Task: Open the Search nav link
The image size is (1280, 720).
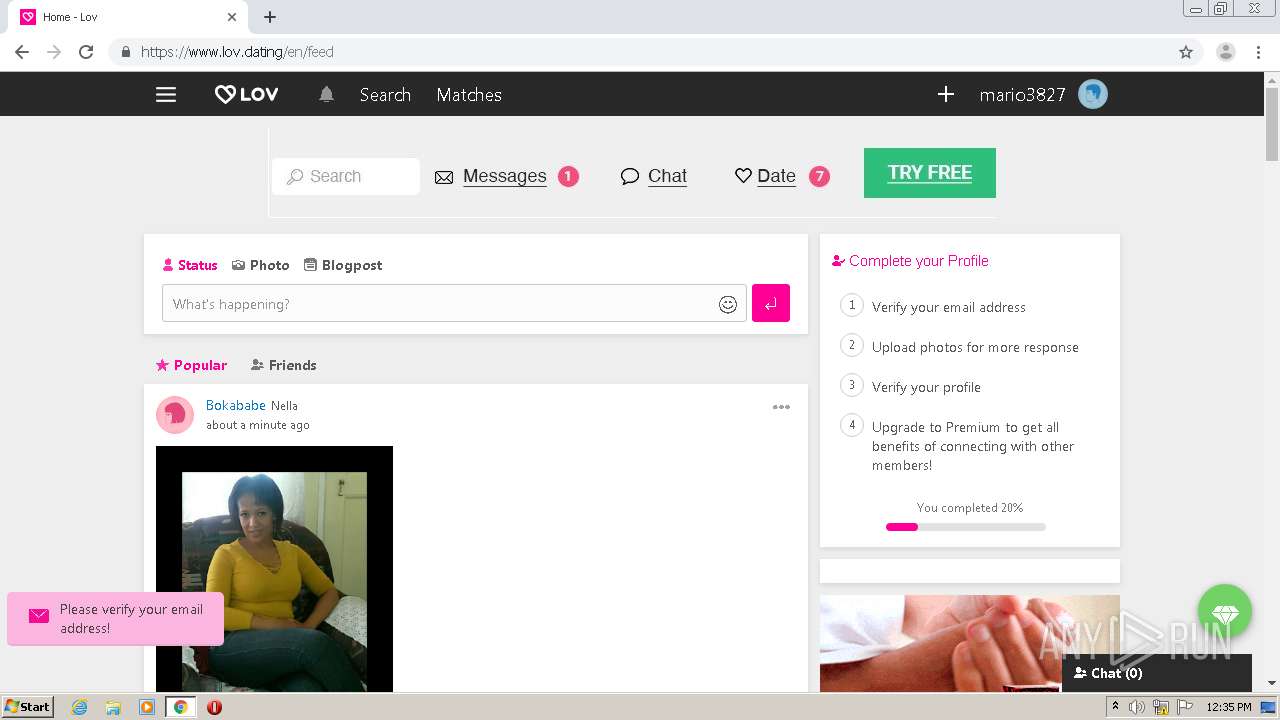Action: pos(385,95)
